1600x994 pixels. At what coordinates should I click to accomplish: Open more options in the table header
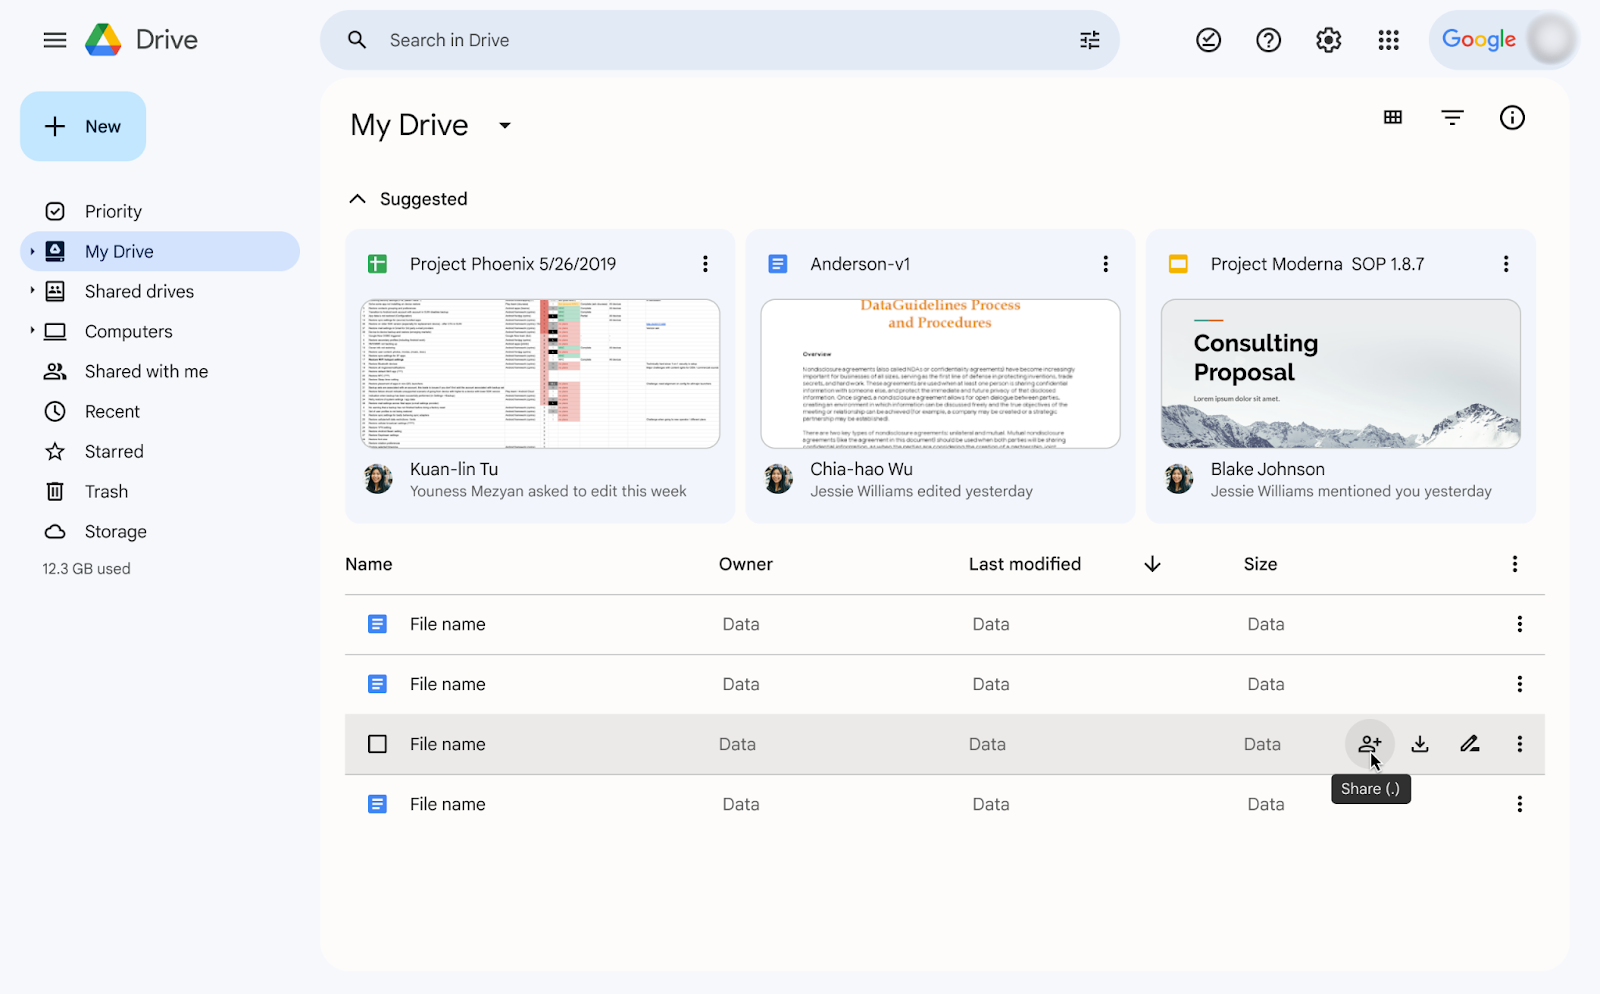[x=1515, y=564]
